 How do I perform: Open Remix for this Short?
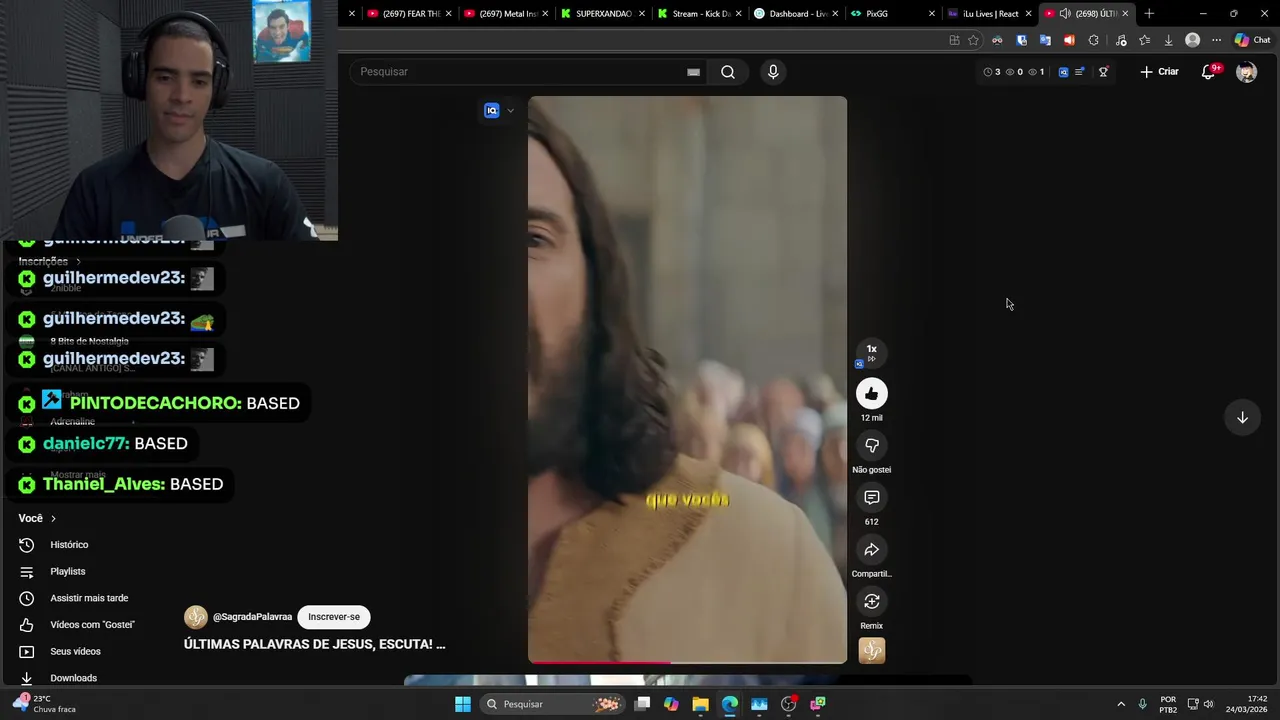coord(872,602)
